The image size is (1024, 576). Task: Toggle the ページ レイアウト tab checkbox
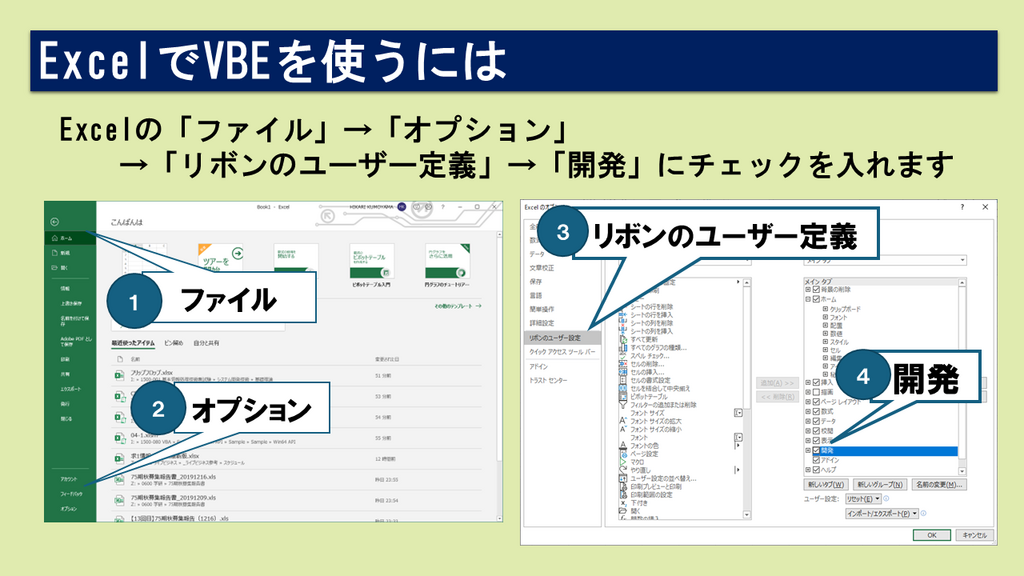click(816, 402)
